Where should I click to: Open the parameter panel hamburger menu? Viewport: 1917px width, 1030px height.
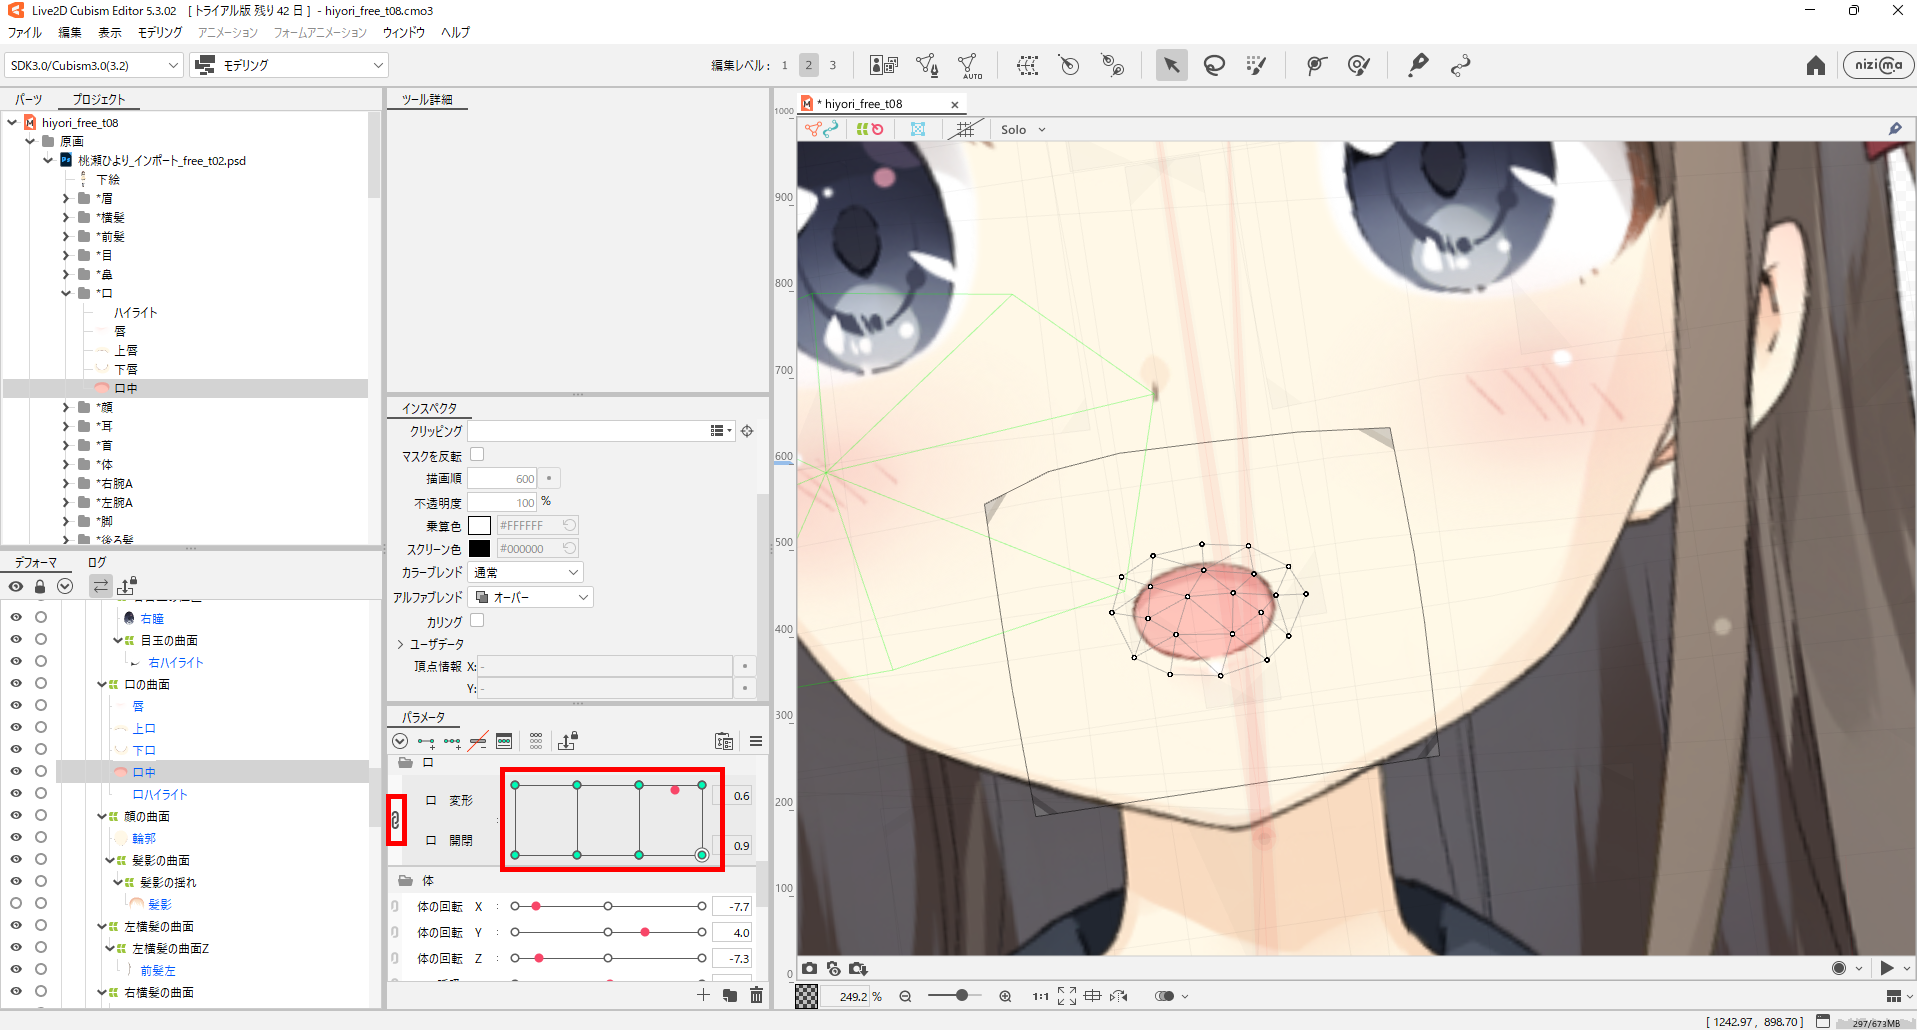[x=756, y=741]
